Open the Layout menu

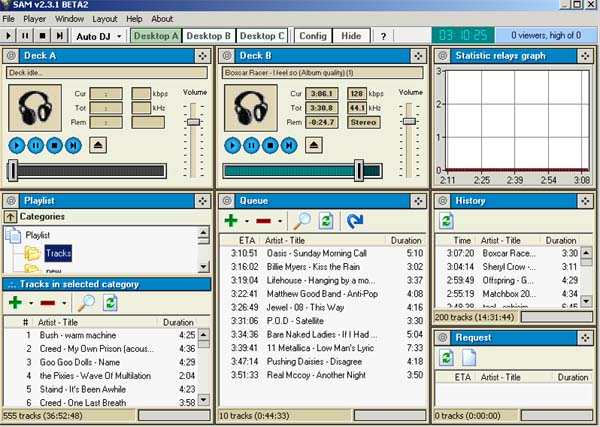[104, 19]
